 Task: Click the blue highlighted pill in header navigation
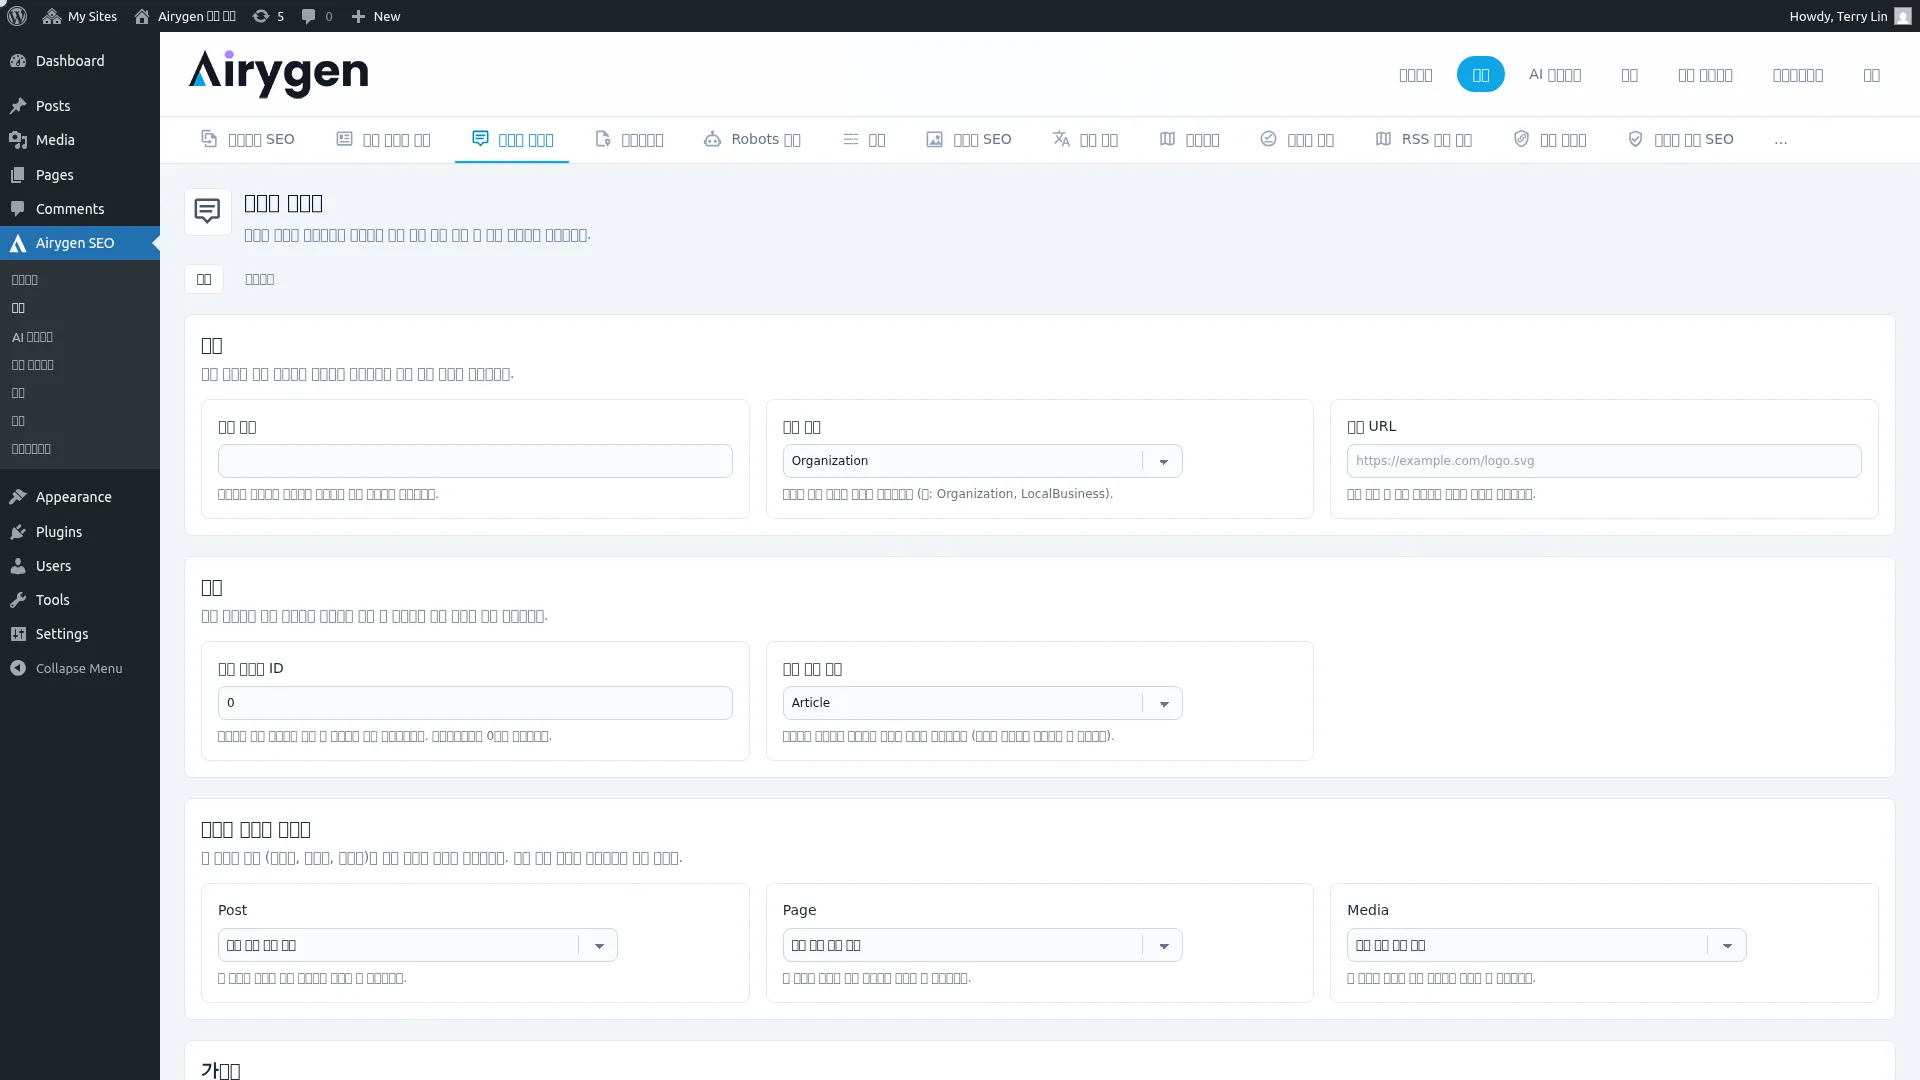tap(1480, 74)
